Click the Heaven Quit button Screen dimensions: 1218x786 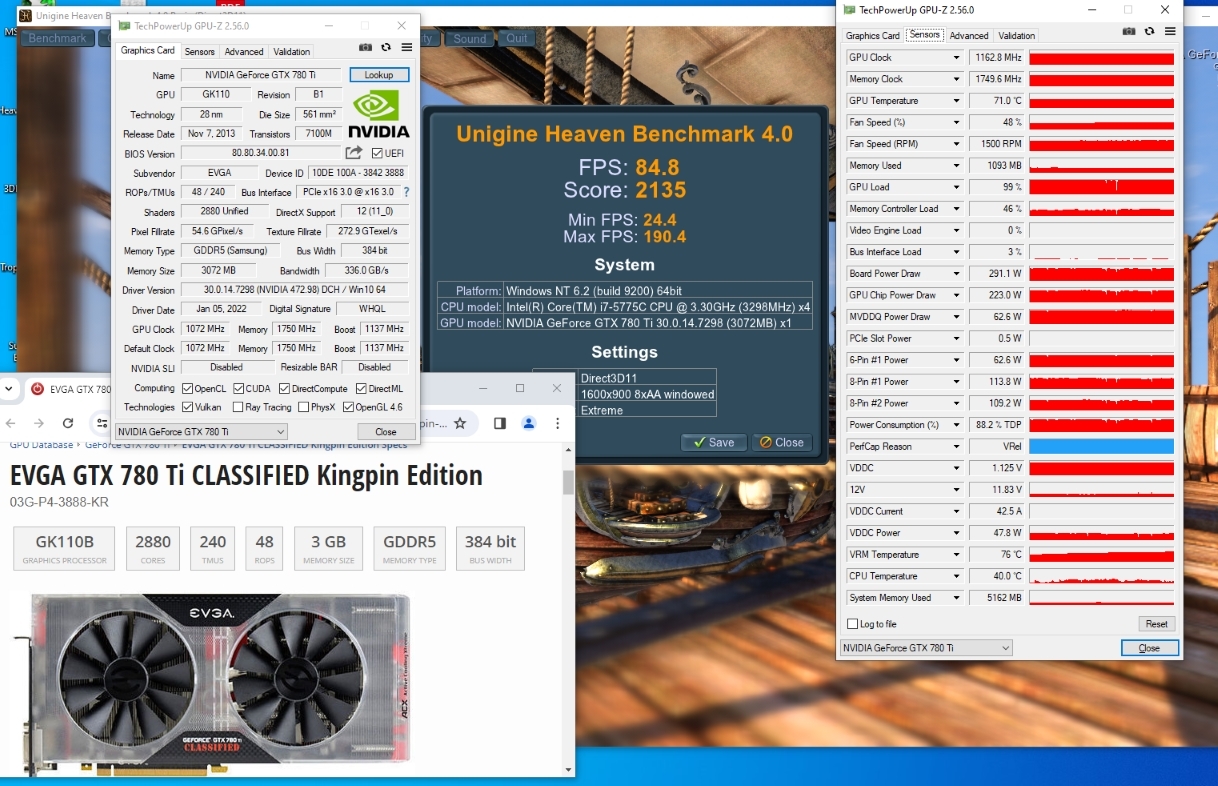(516, 39)
